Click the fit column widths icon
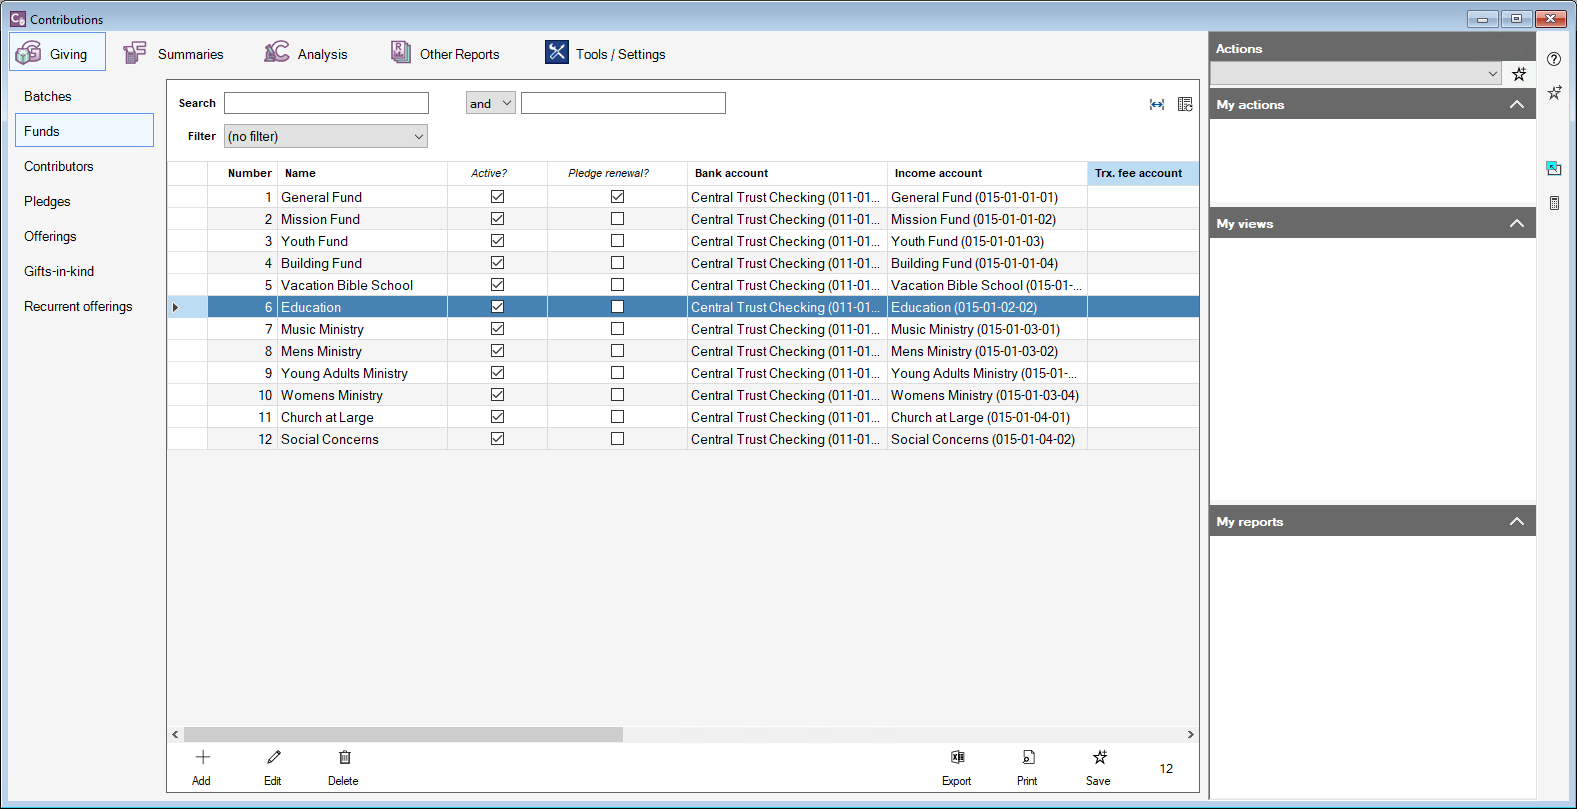 click(x=1157, y=104)
